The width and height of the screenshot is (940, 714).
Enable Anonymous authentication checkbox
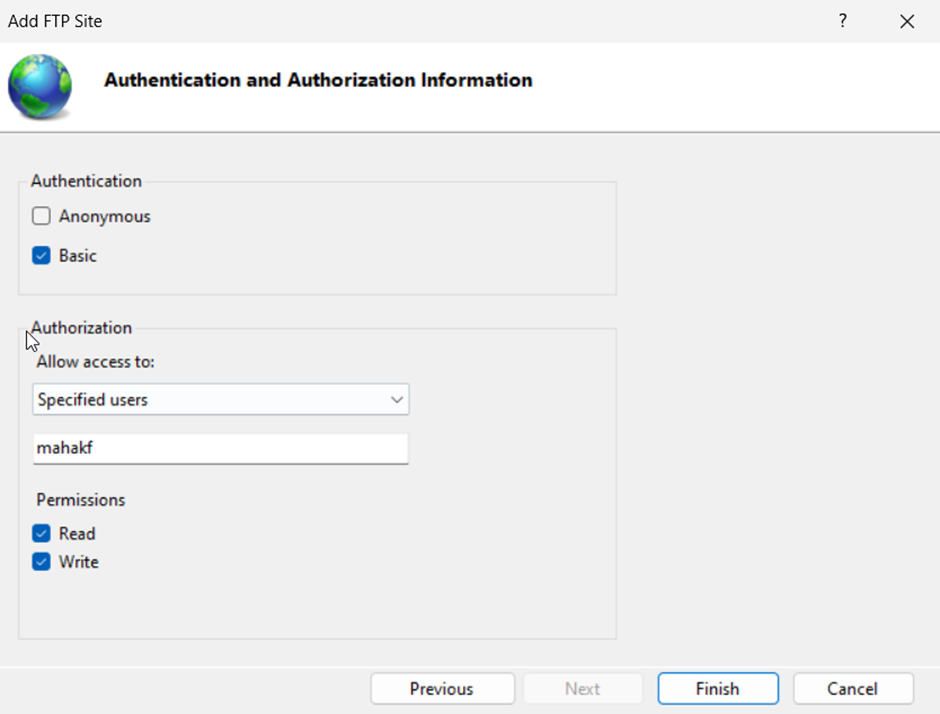tap(41, 216)
